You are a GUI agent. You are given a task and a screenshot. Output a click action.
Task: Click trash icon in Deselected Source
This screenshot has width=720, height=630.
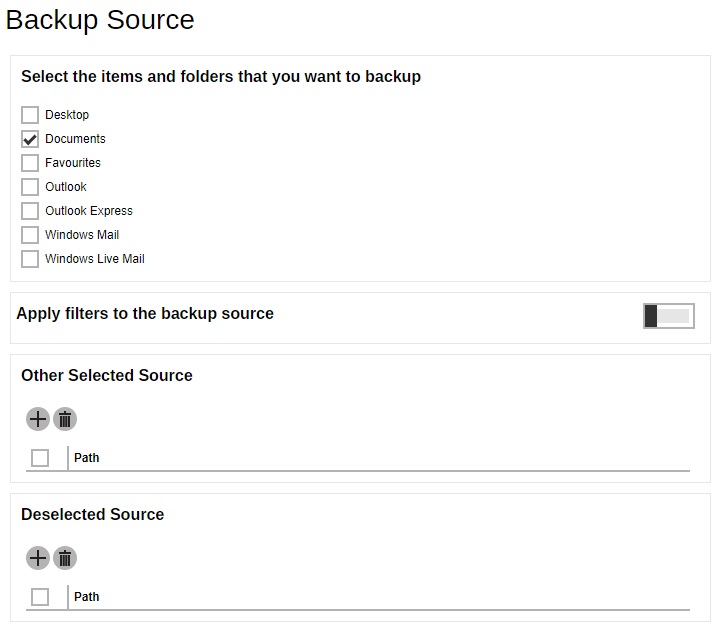pos(65,558)
